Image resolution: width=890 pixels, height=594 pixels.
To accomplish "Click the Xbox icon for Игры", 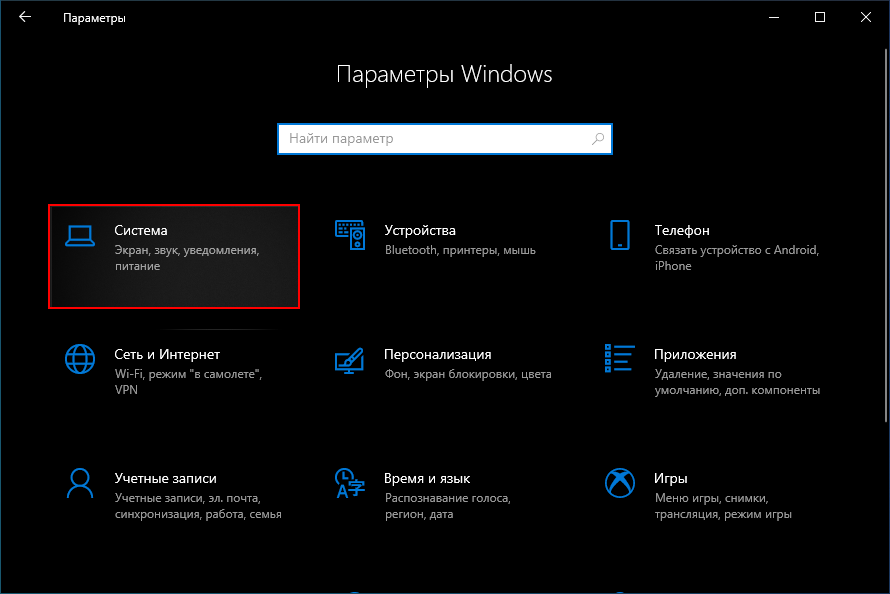I will 620,483.
